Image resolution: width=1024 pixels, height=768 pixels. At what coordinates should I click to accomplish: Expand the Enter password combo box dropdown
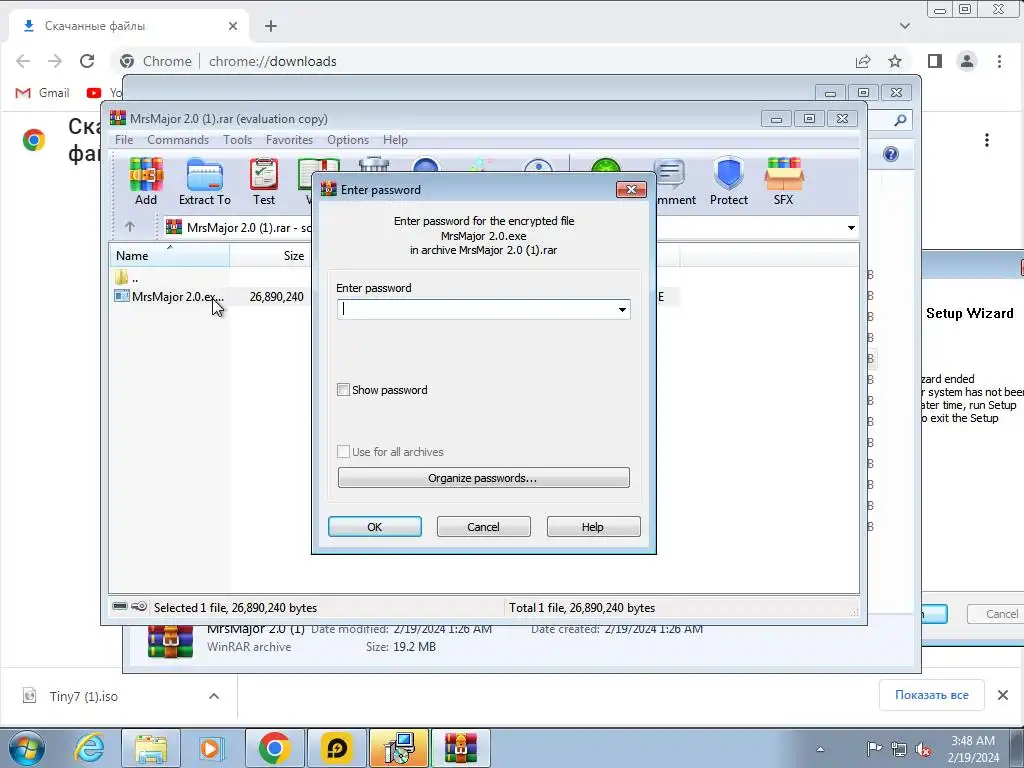(x=622, y=310)
